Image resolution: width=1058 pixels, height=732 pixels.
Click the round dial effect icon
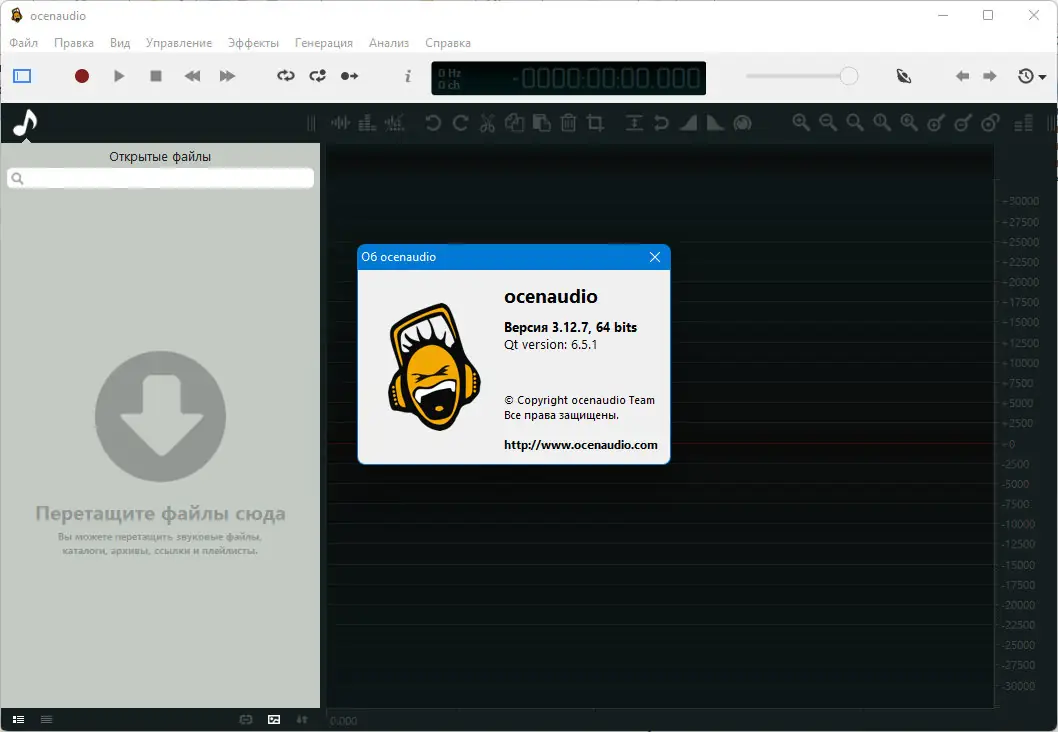[x=742, y=123]
